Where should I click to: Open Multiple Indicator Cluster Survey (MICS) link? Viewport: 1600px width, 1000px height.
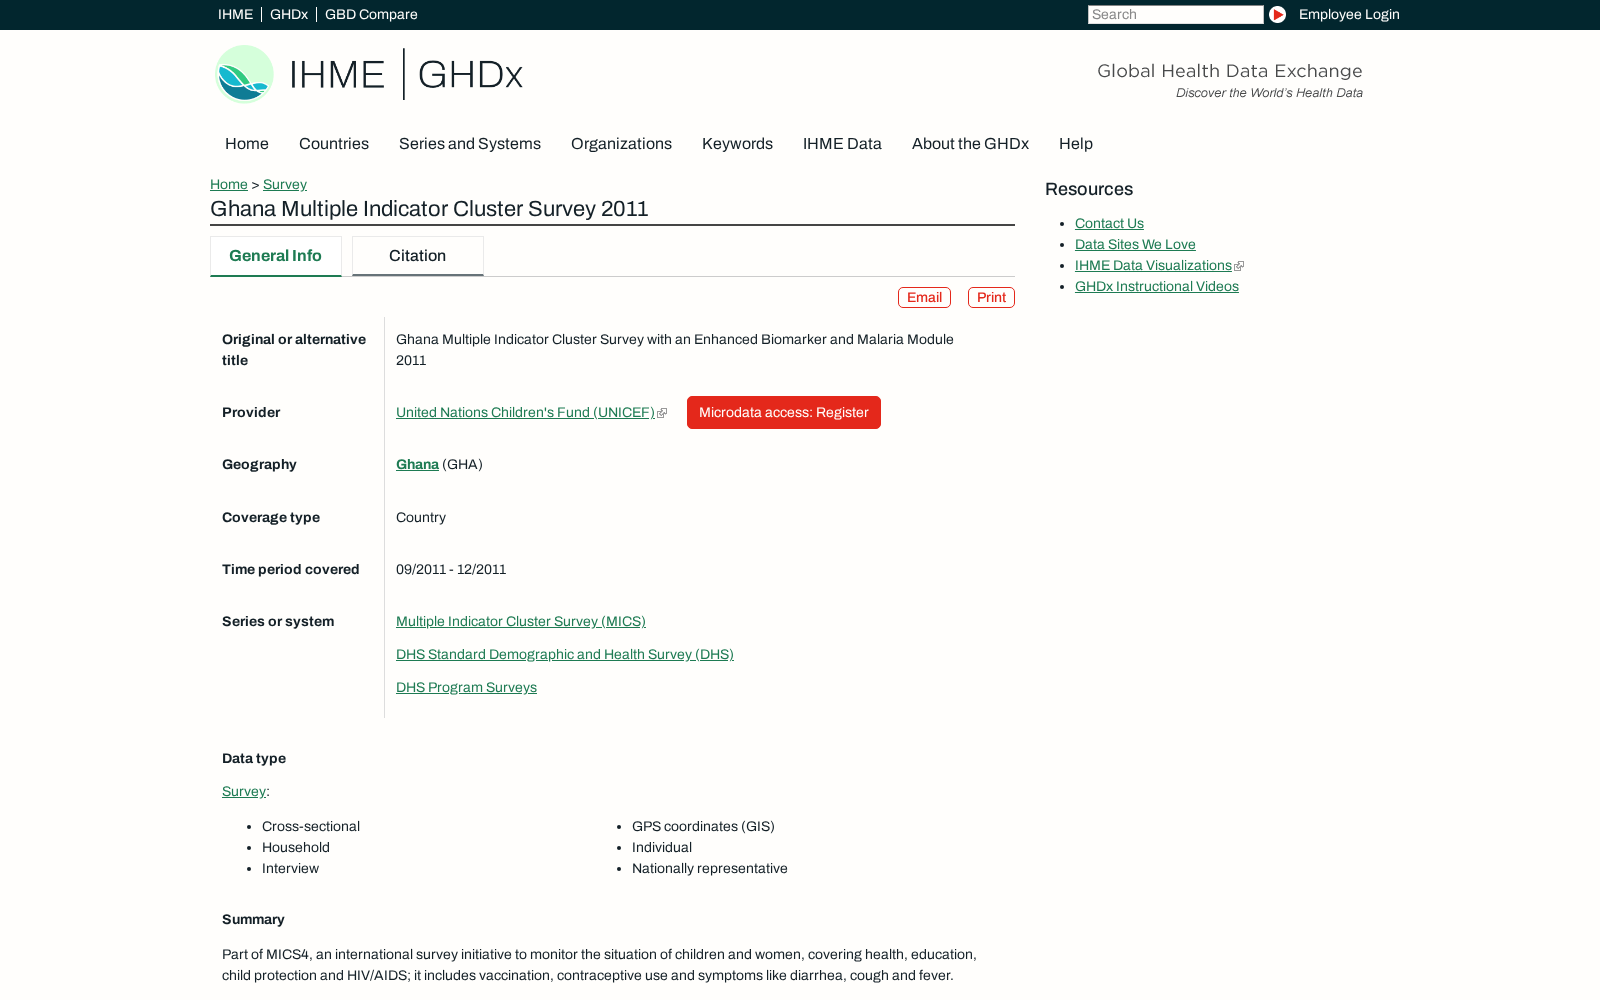(521, 622)
